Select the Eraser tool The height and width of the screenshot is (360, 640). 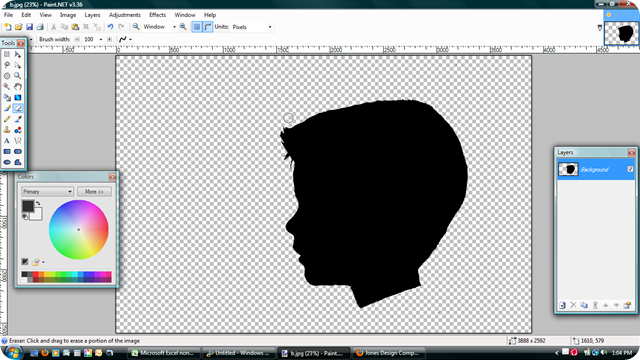[x=18, y=108]
